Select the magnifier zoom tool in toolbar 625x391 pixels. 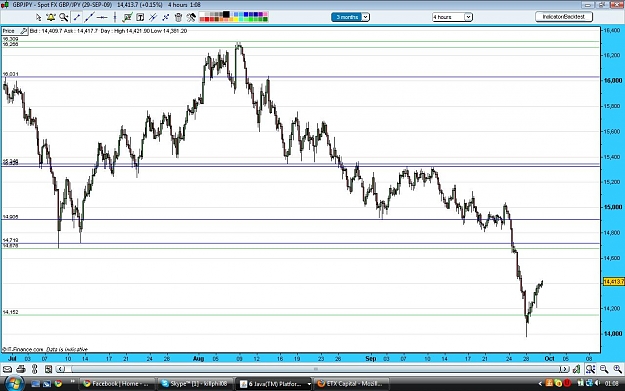(63, 17)
